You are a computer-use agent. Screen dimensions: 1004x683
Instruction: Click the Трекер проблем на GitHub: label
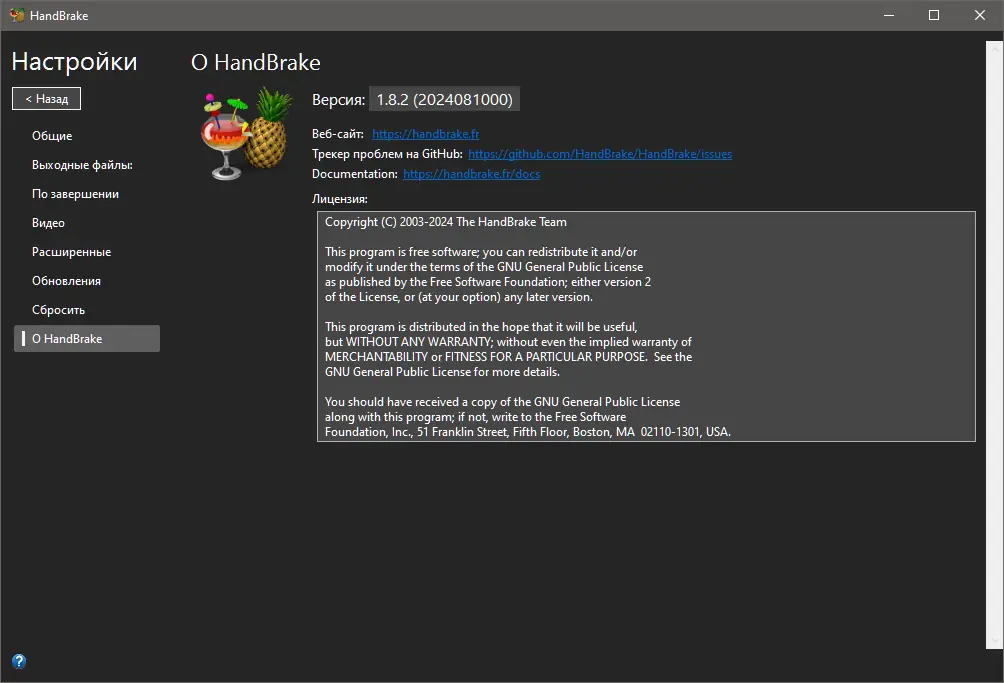[387, 154]
